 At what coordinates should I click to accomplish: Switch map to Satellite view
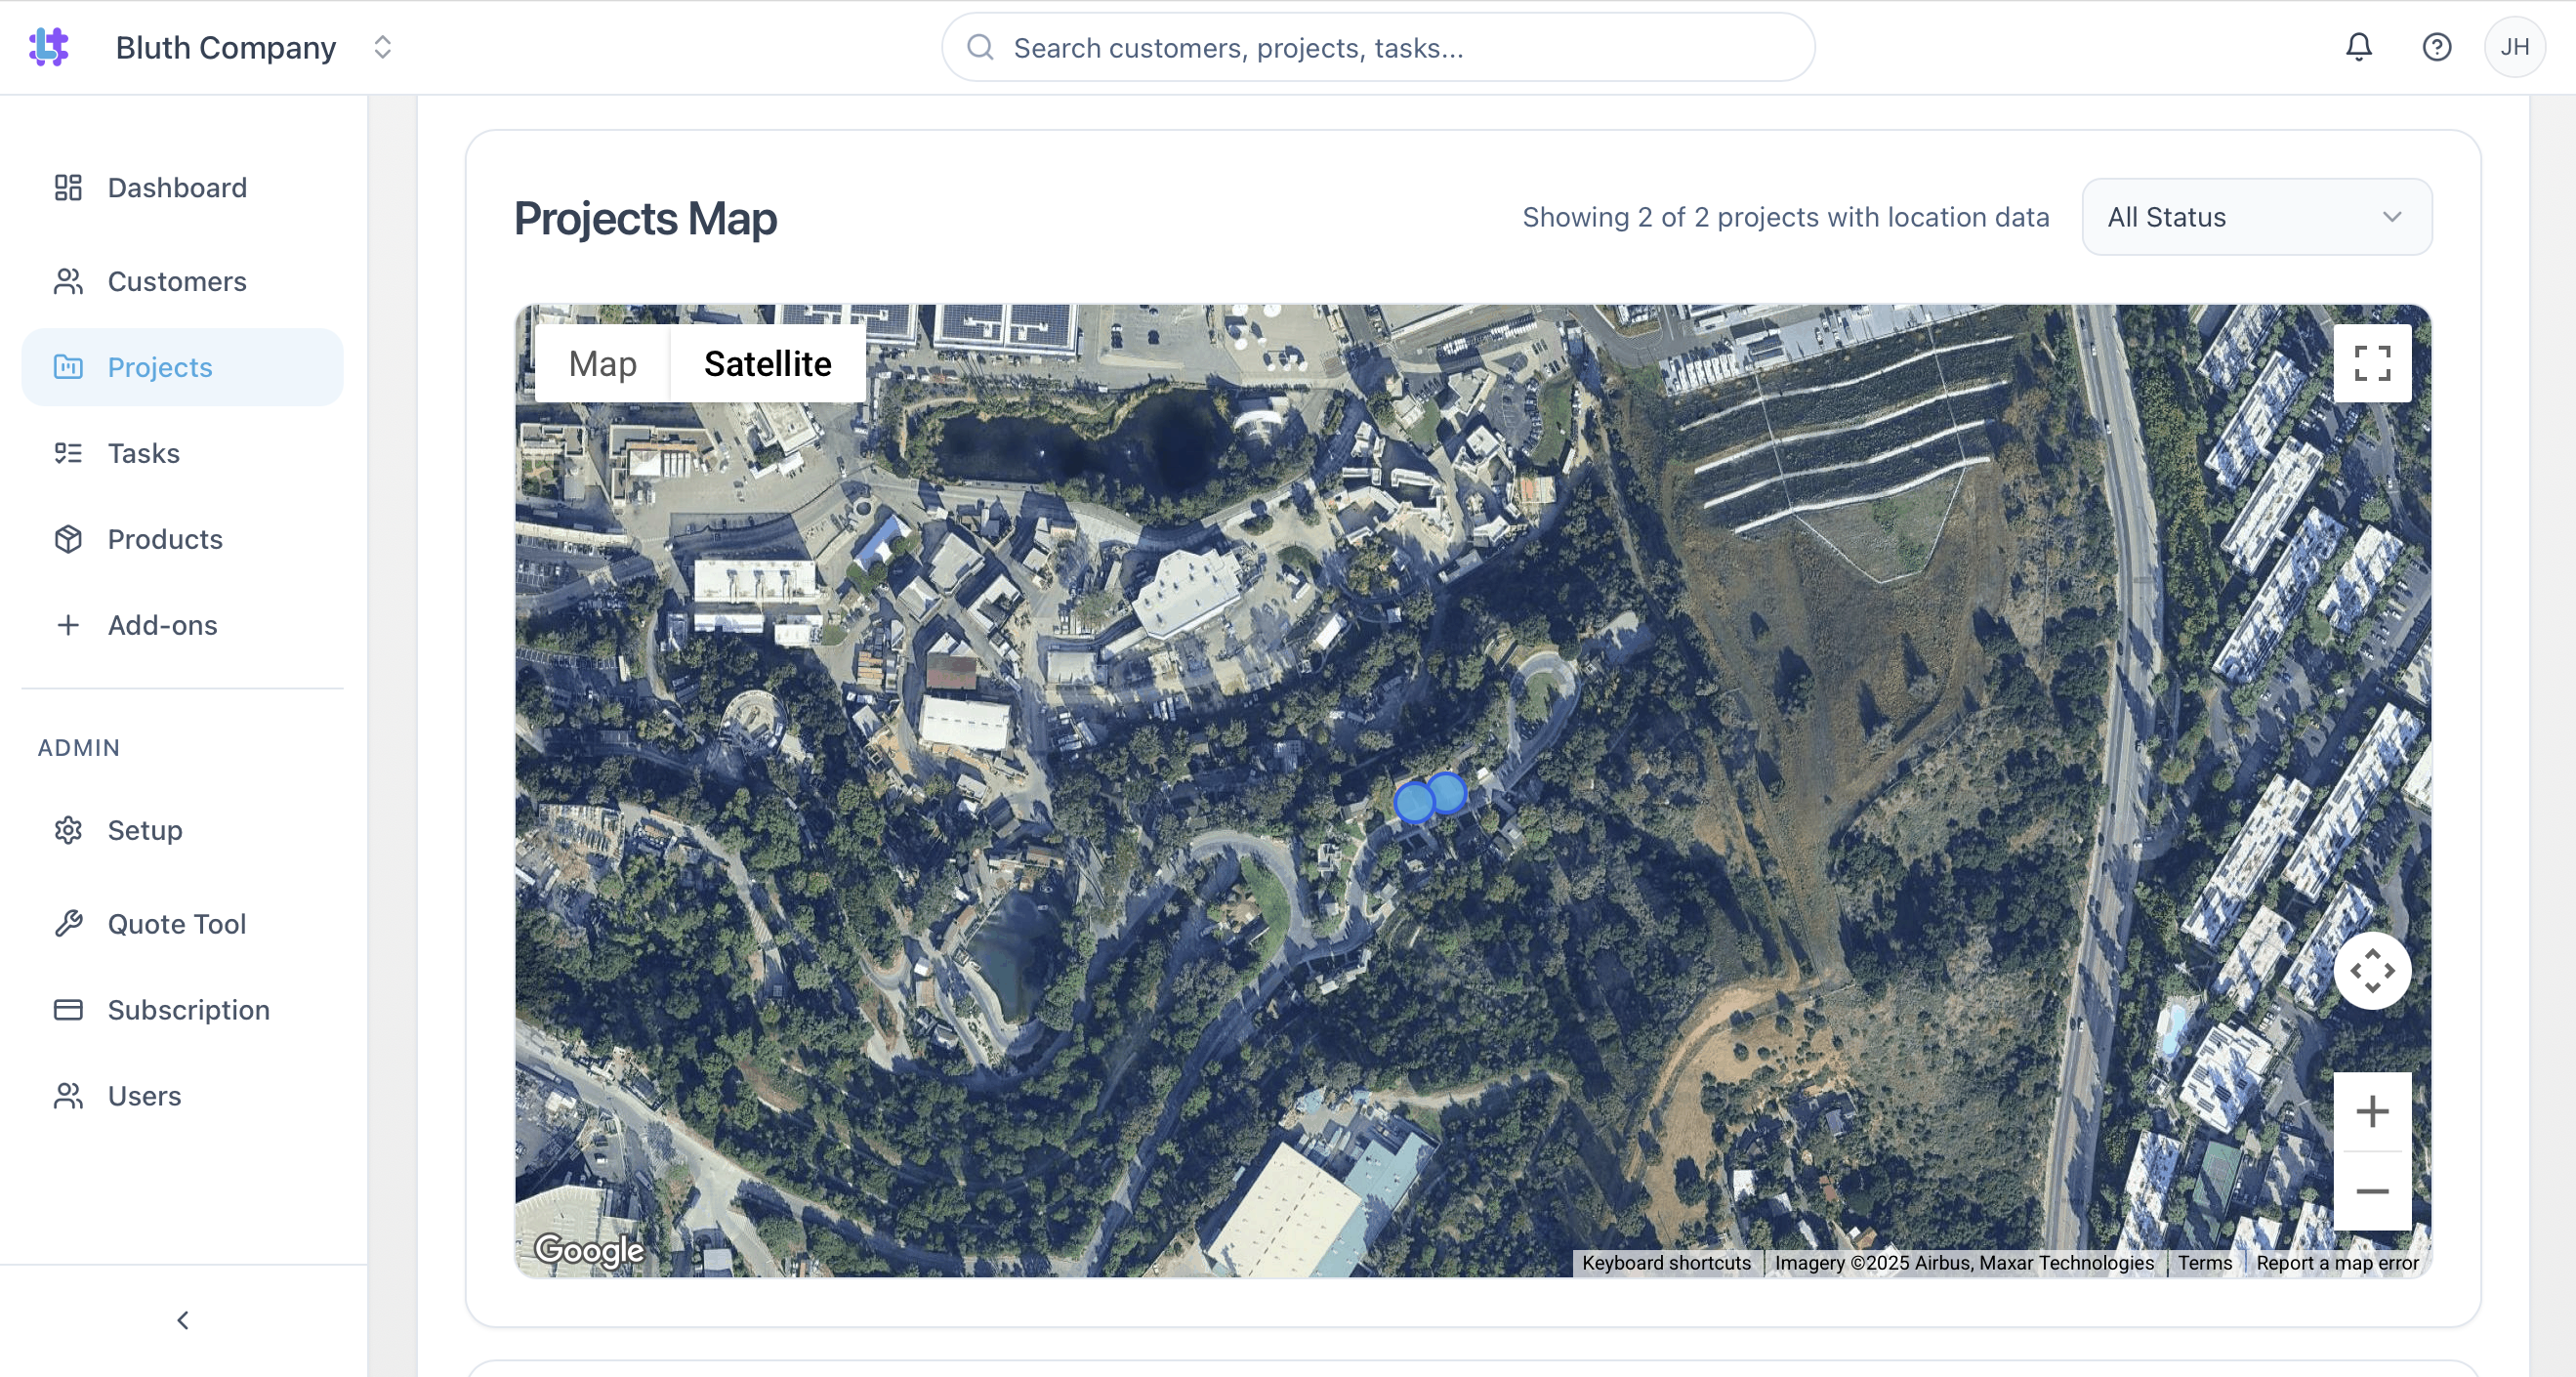[767, 363]
